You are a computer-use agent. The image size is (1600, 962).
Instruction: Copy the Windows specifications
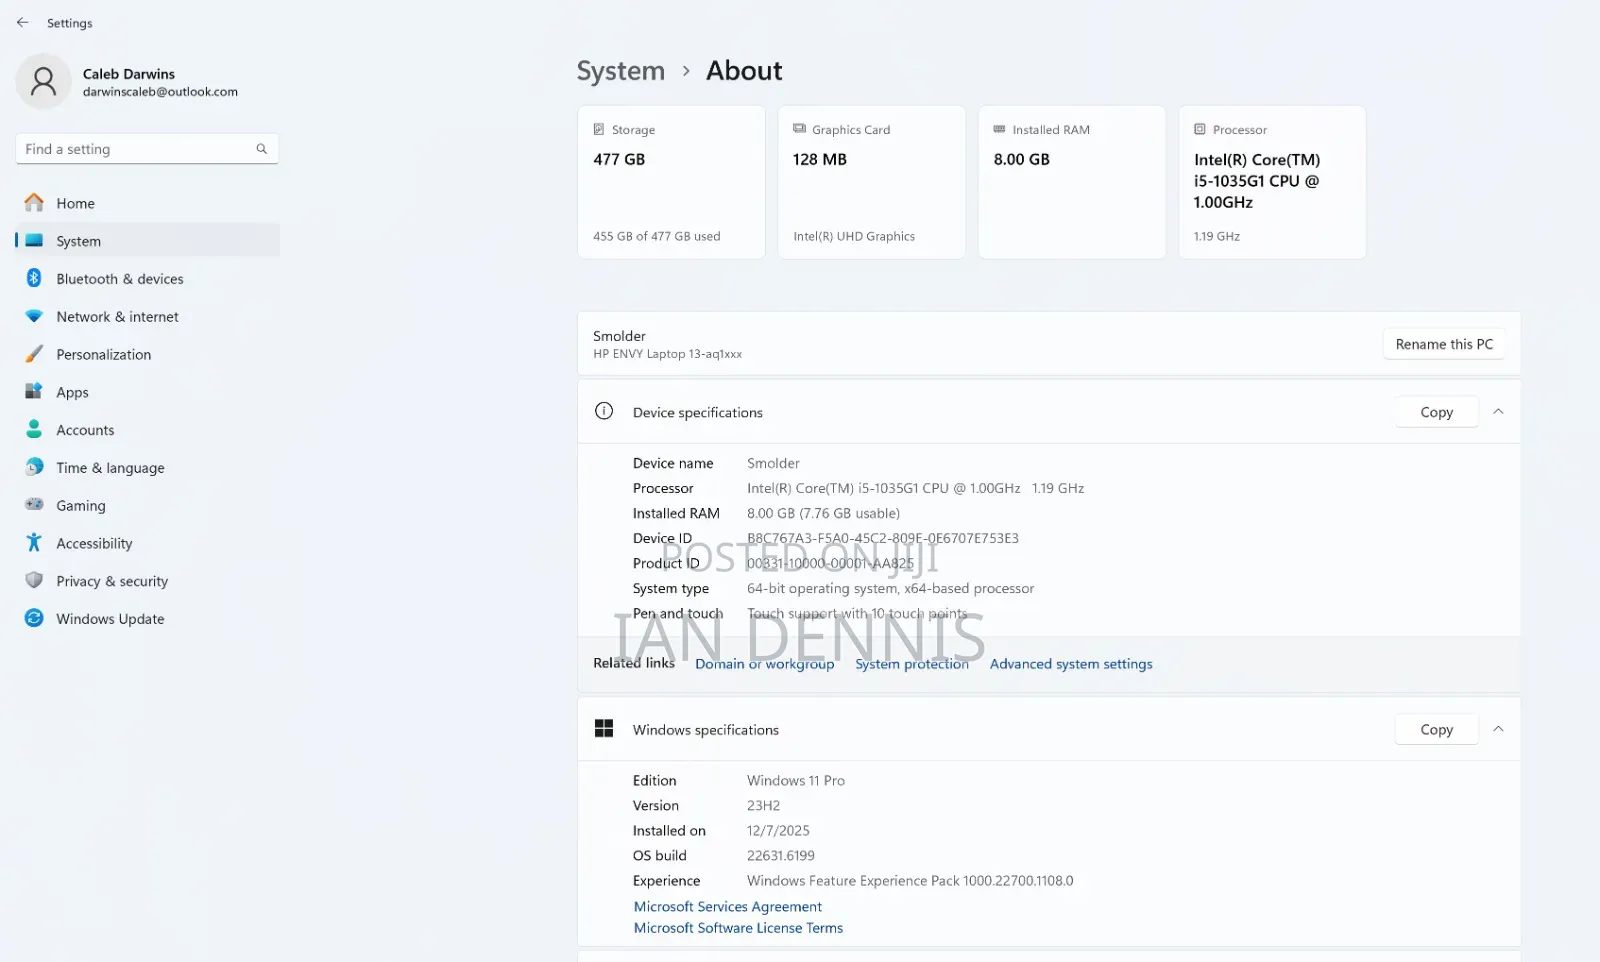(1436, 730)
